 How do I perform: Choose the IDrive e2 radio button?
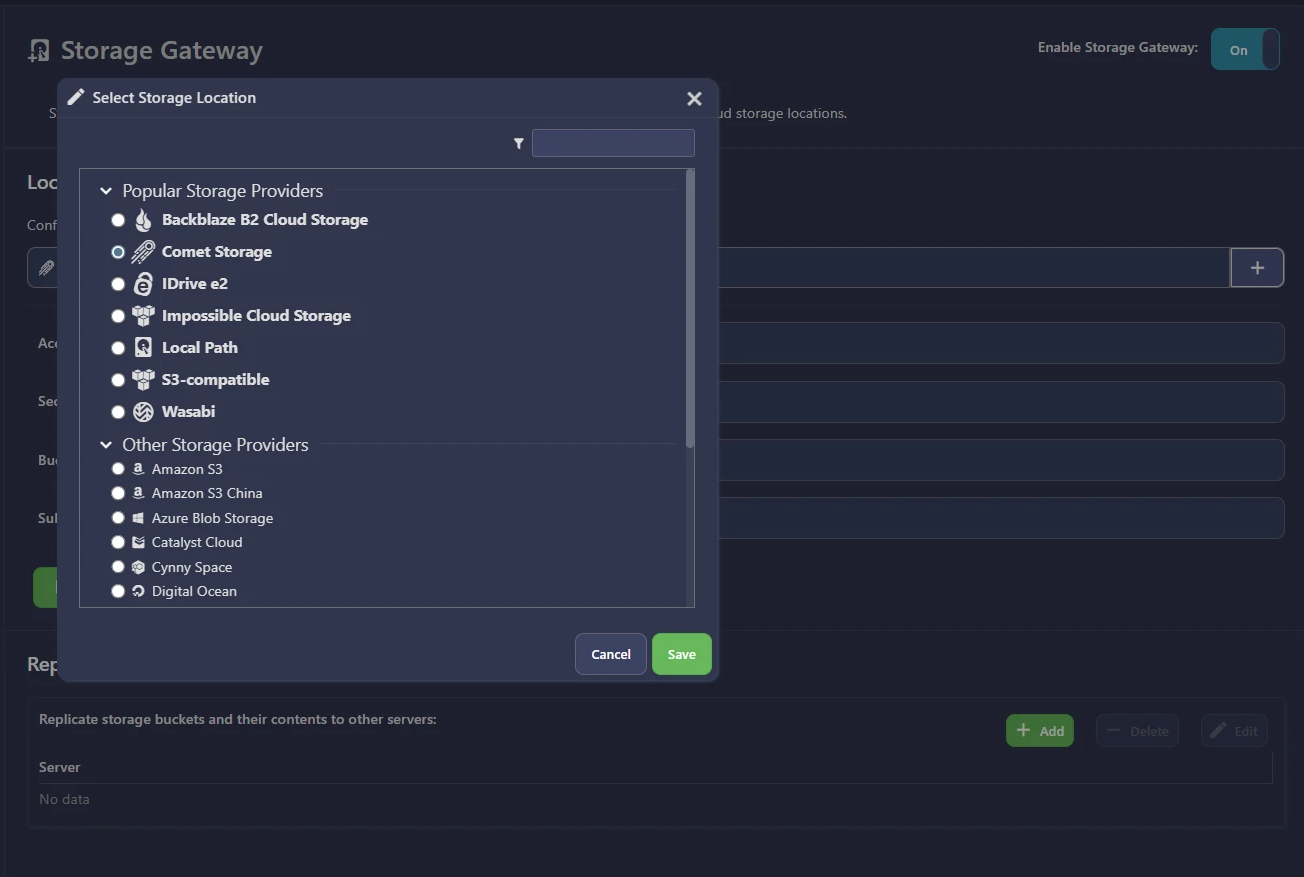[x=118, y=284]
